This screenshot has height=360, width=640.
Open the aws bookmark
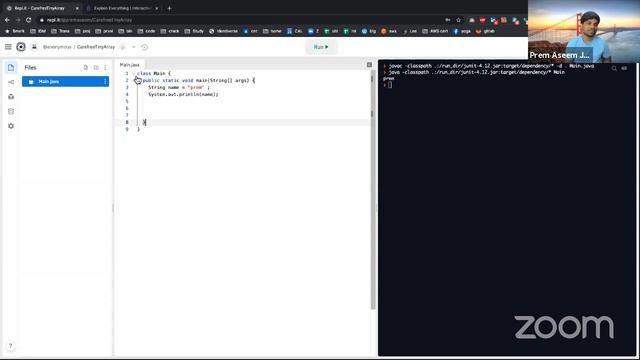point(389,31)
